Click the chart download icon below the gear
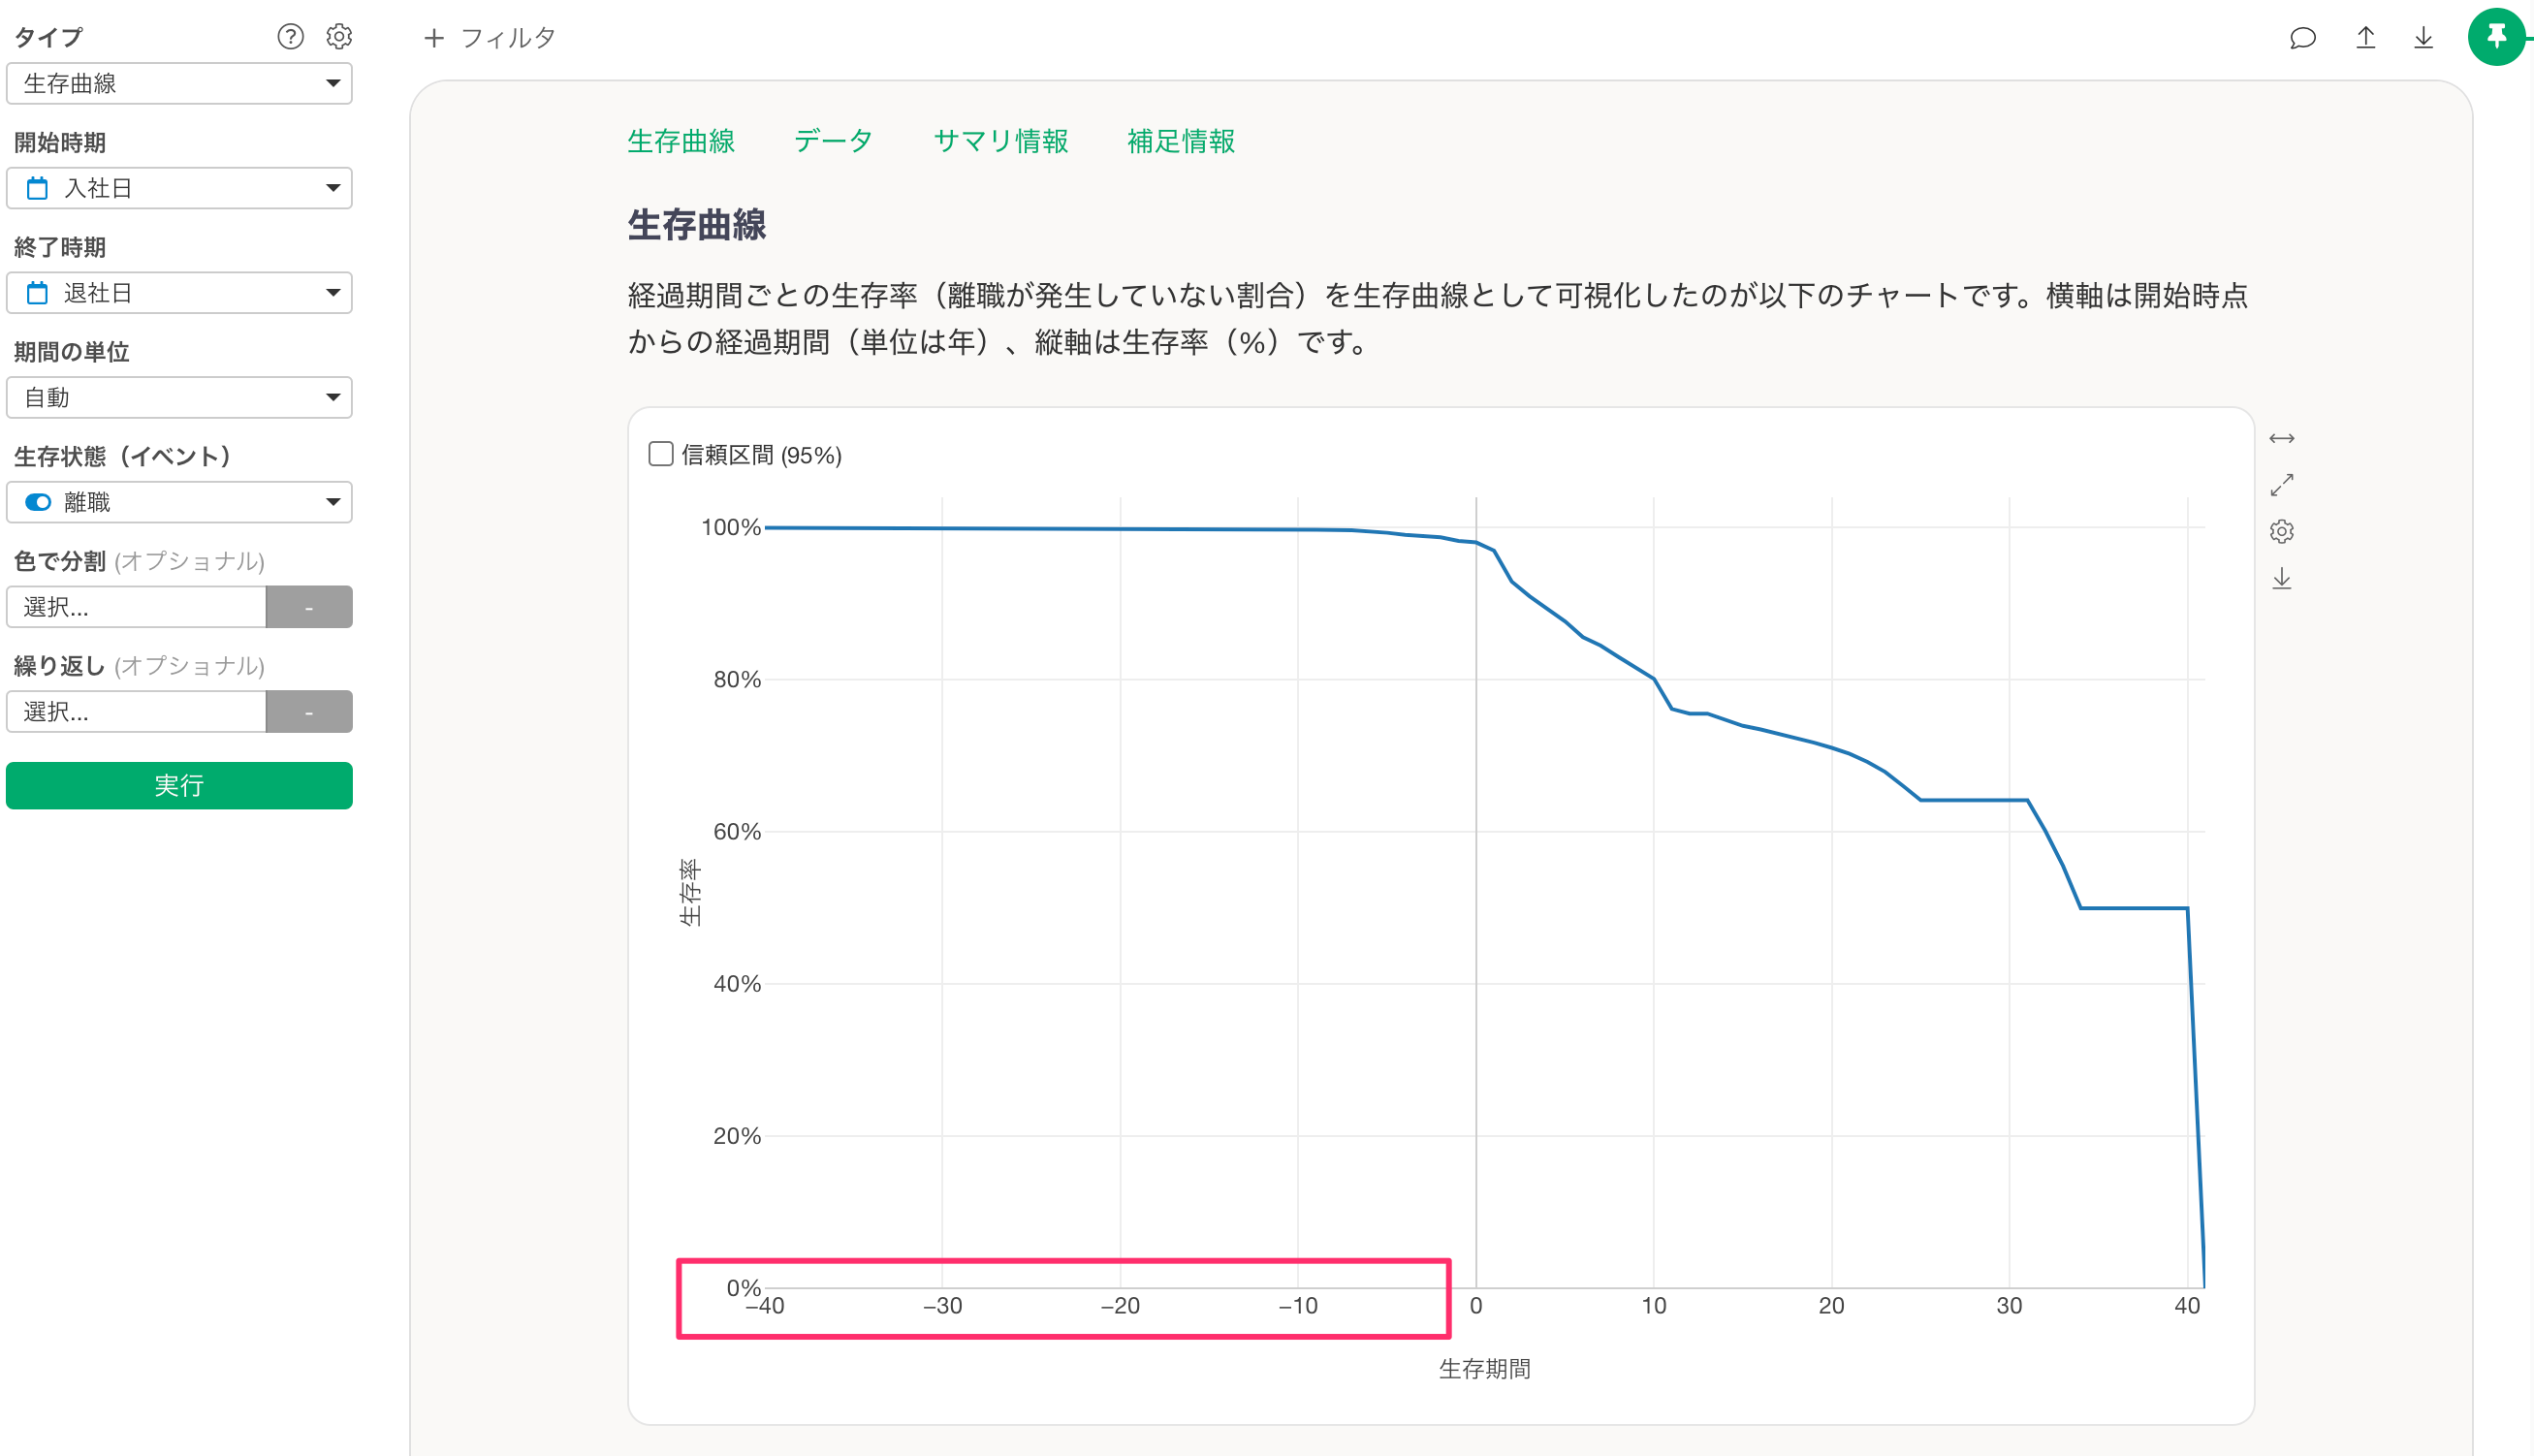This screenshot has height=1456, width=2534. point(2281,578)
